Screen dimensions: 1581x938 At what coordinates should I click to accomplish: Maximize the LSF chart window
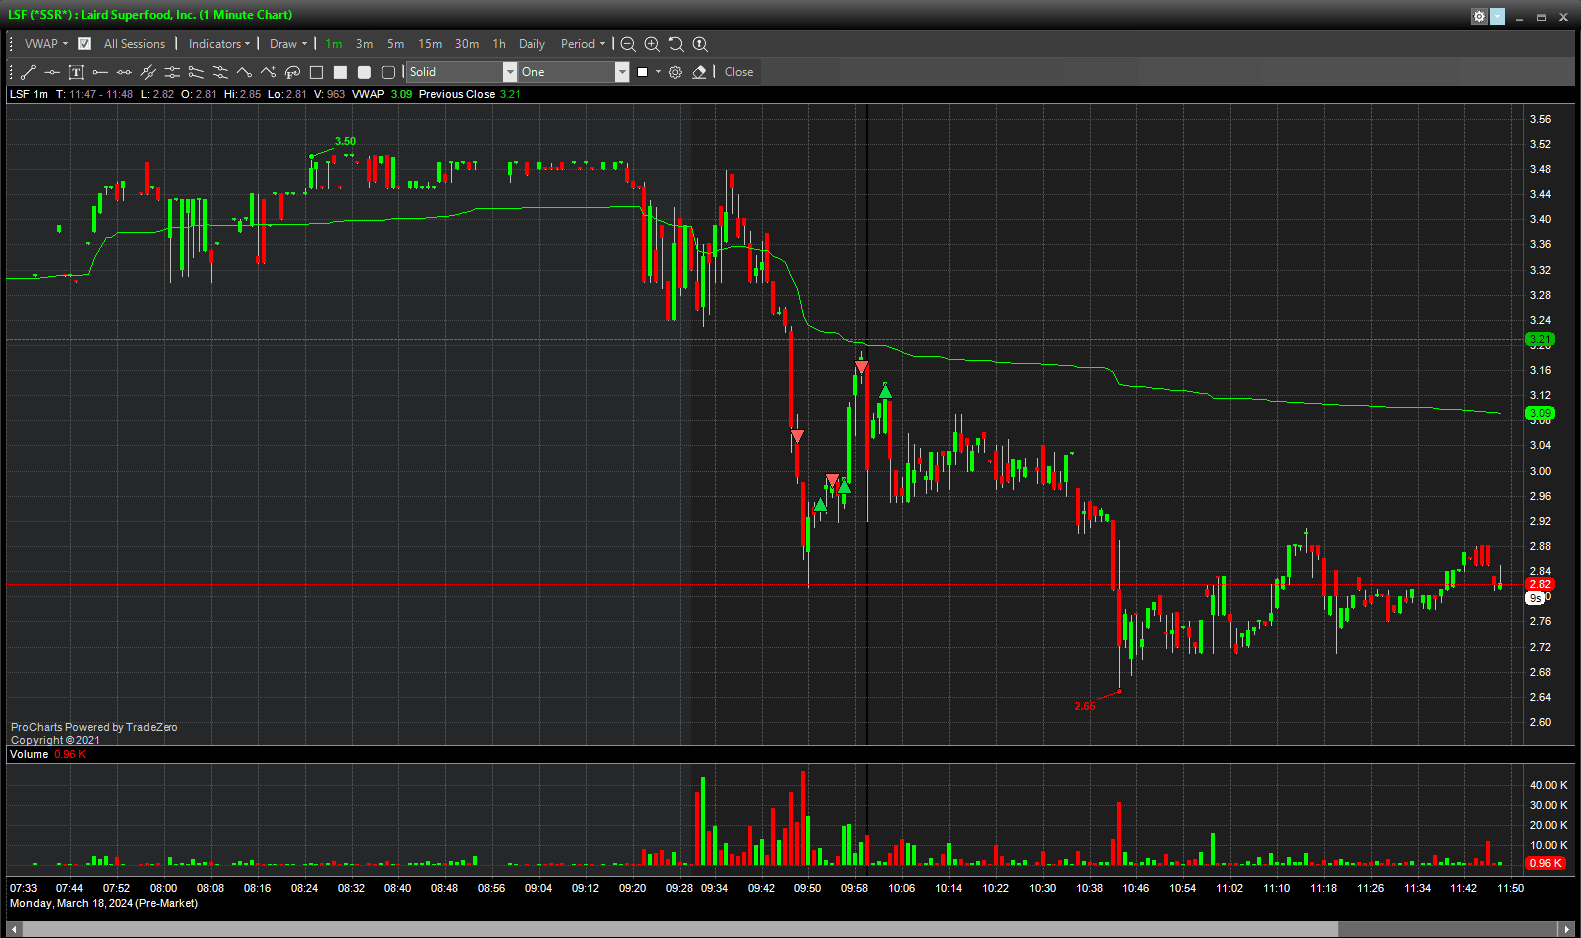tap(1541, 17)
